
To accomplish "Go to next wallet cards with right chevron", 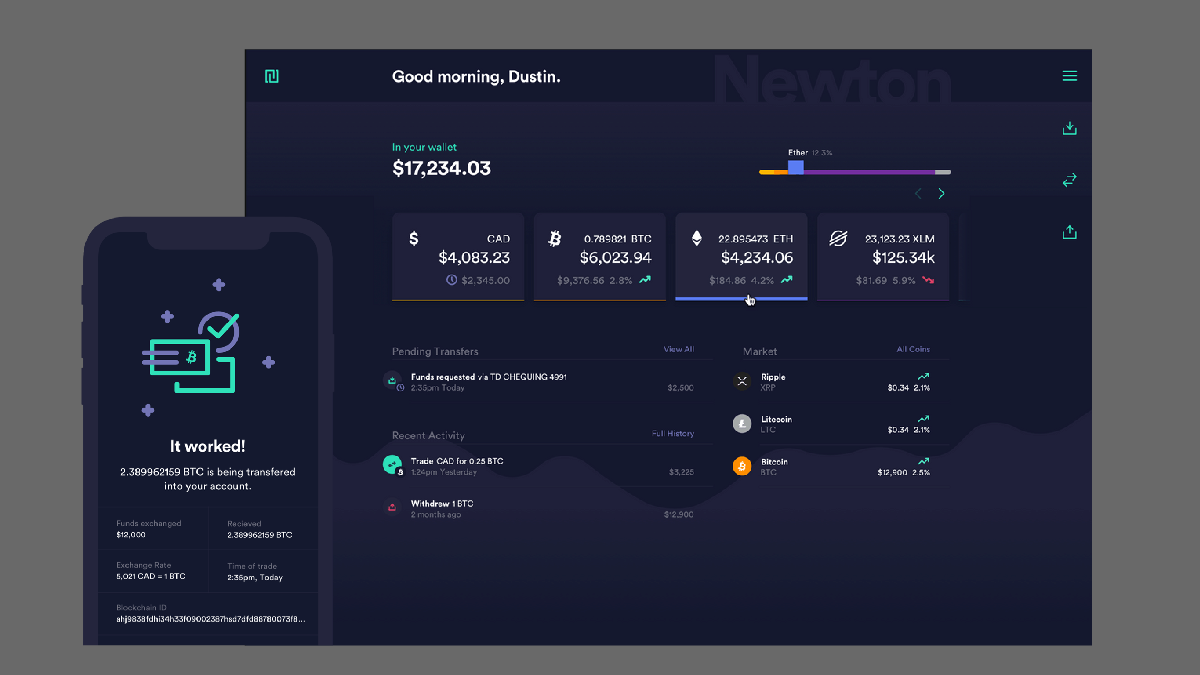I will 941,194.
